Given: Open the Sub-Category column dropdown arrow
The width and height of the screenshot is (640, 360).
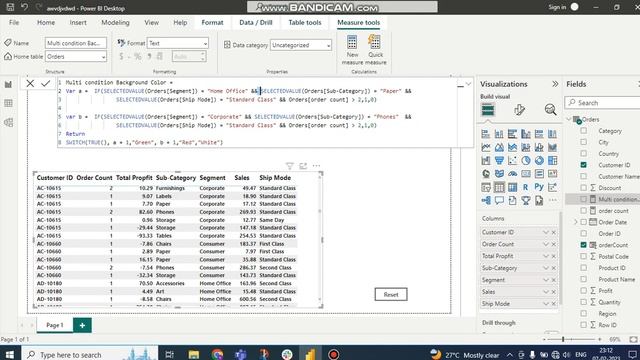Looking at the screenshot, I should tap(546, 268).
